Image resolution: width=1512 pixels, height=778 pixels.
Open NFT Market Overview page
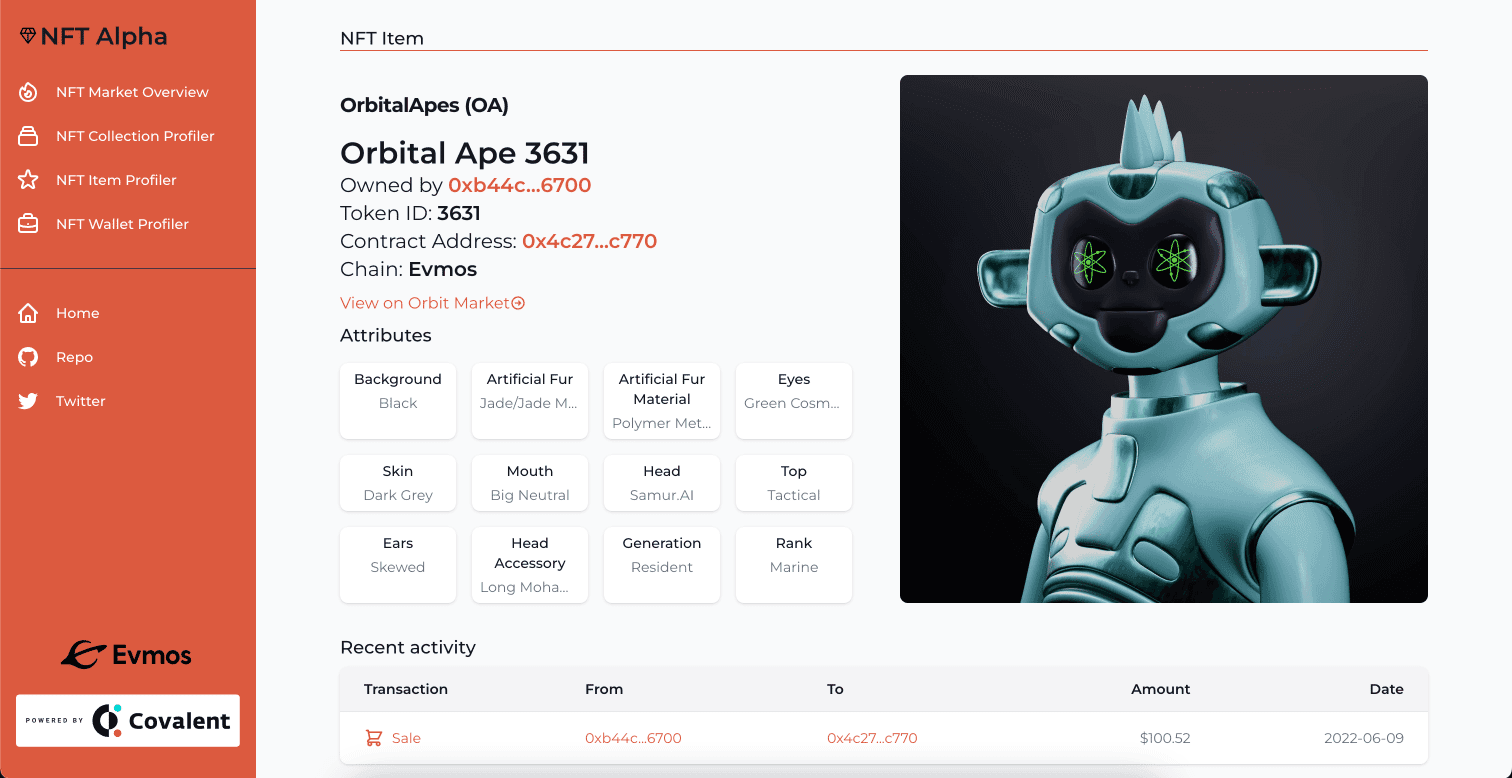[x=132, y=92]
